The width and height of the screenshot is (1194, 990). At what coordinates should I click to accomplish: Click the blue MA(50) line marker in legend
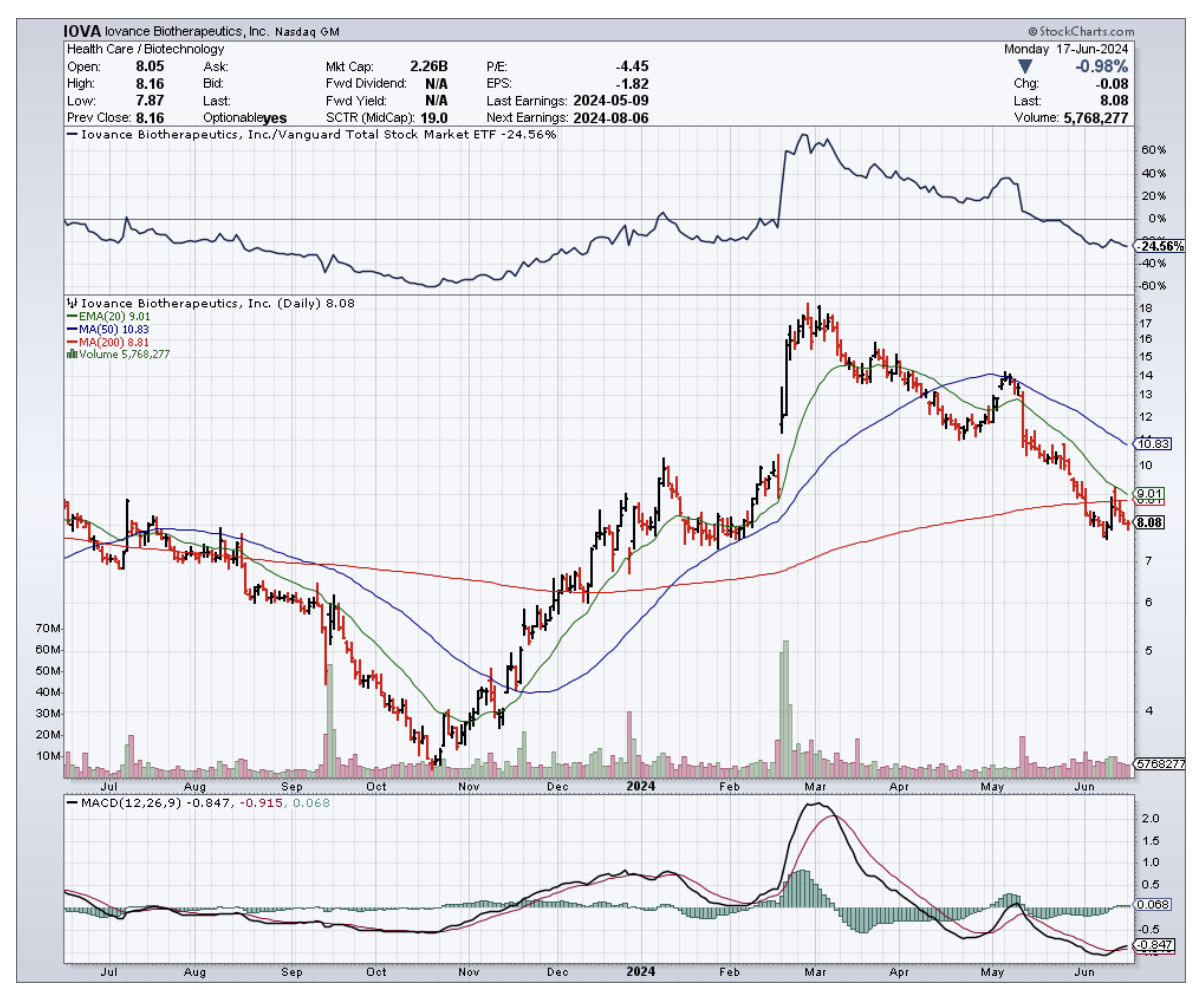click(70, 329)
